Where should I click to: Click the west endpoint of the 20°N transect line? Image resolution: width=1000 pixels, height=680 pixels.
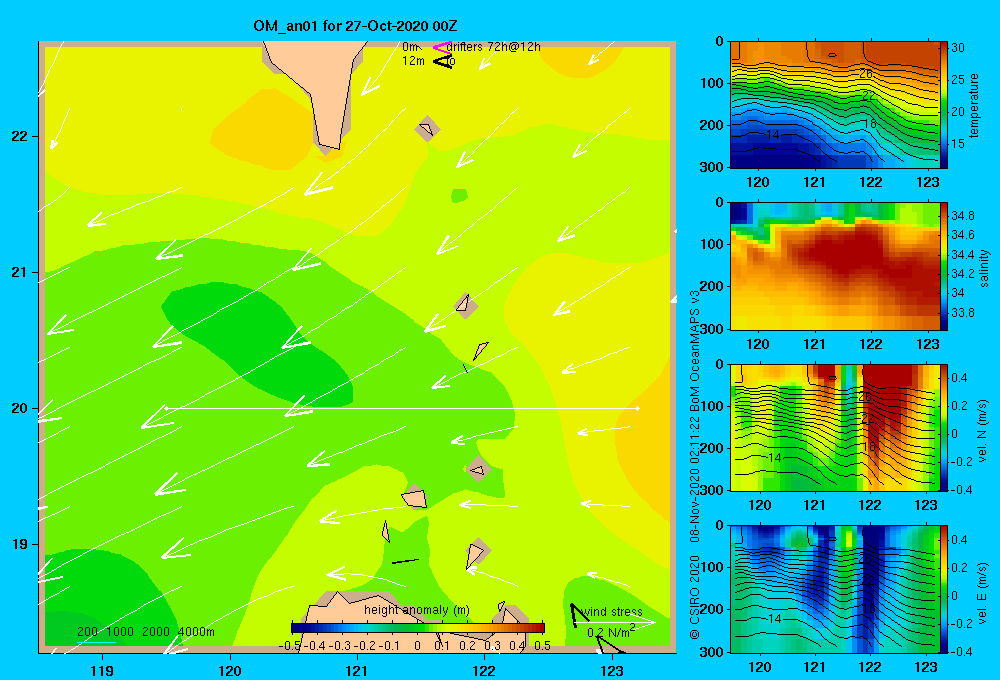[x=166, y=408]
